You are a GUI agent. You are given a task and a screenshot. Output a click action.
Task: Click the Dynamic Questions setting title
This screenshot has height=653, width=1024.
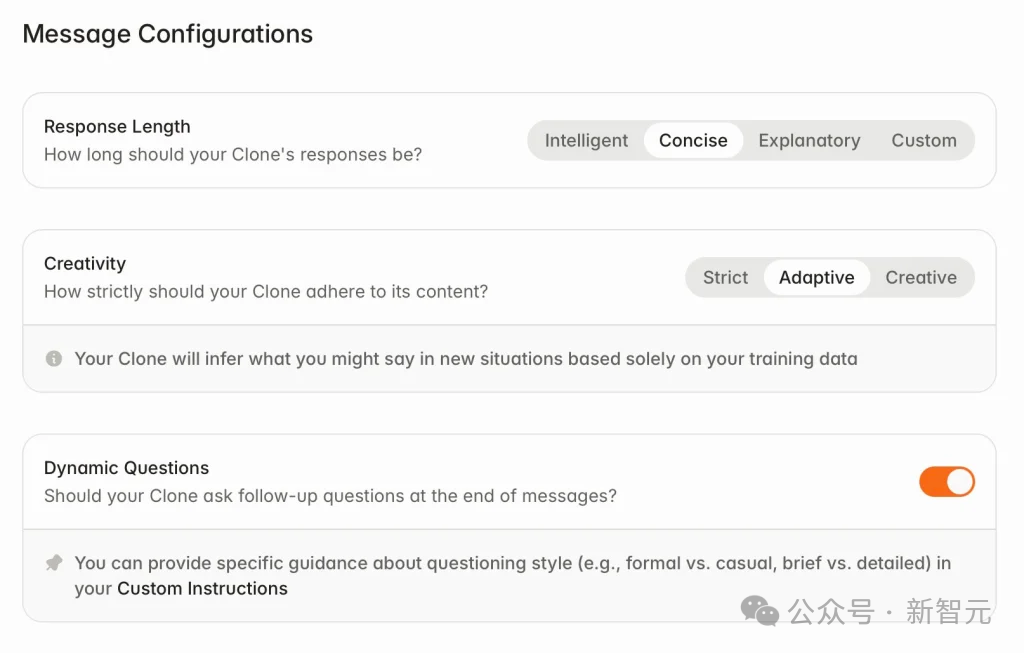coord(127,468)
